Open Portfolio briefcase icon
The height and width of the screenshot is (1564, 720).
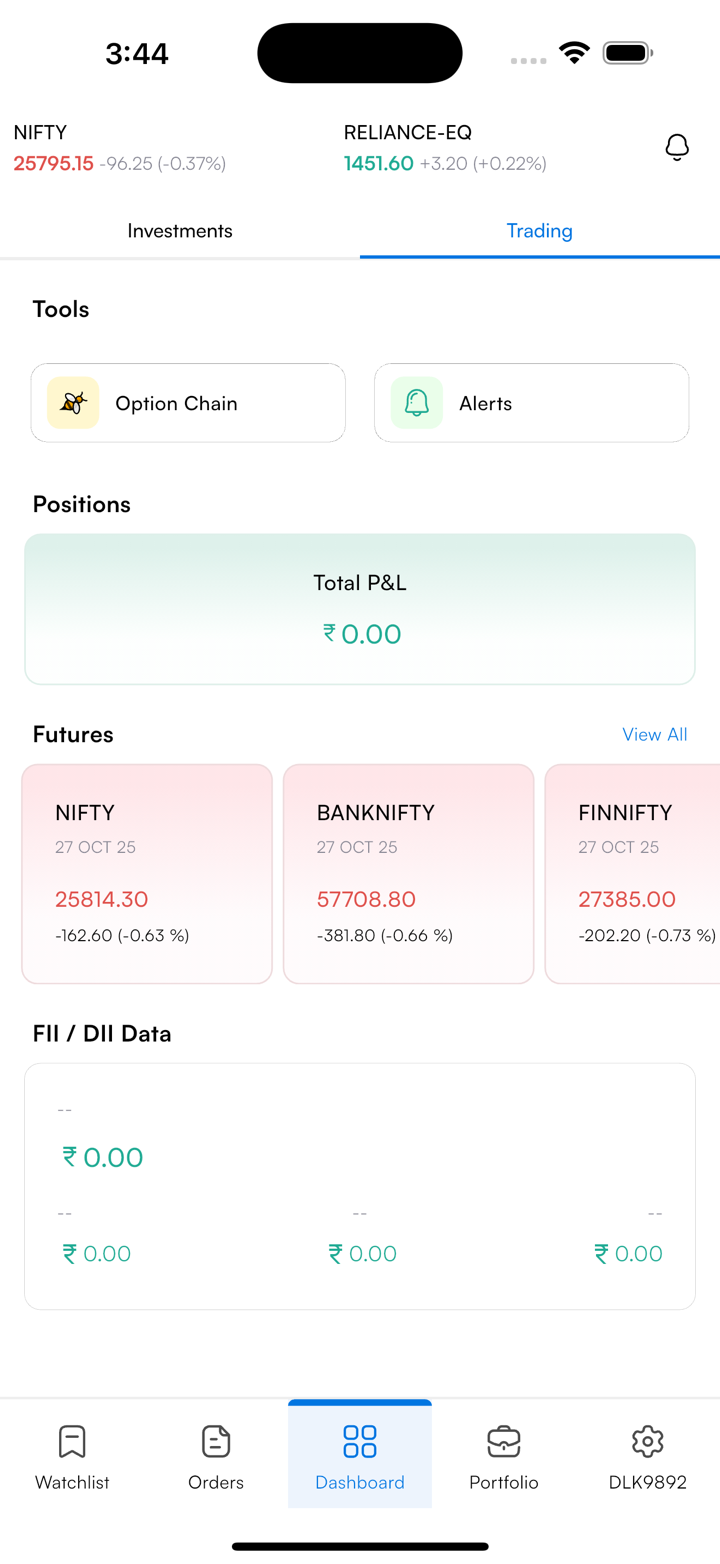point(504,1441)
